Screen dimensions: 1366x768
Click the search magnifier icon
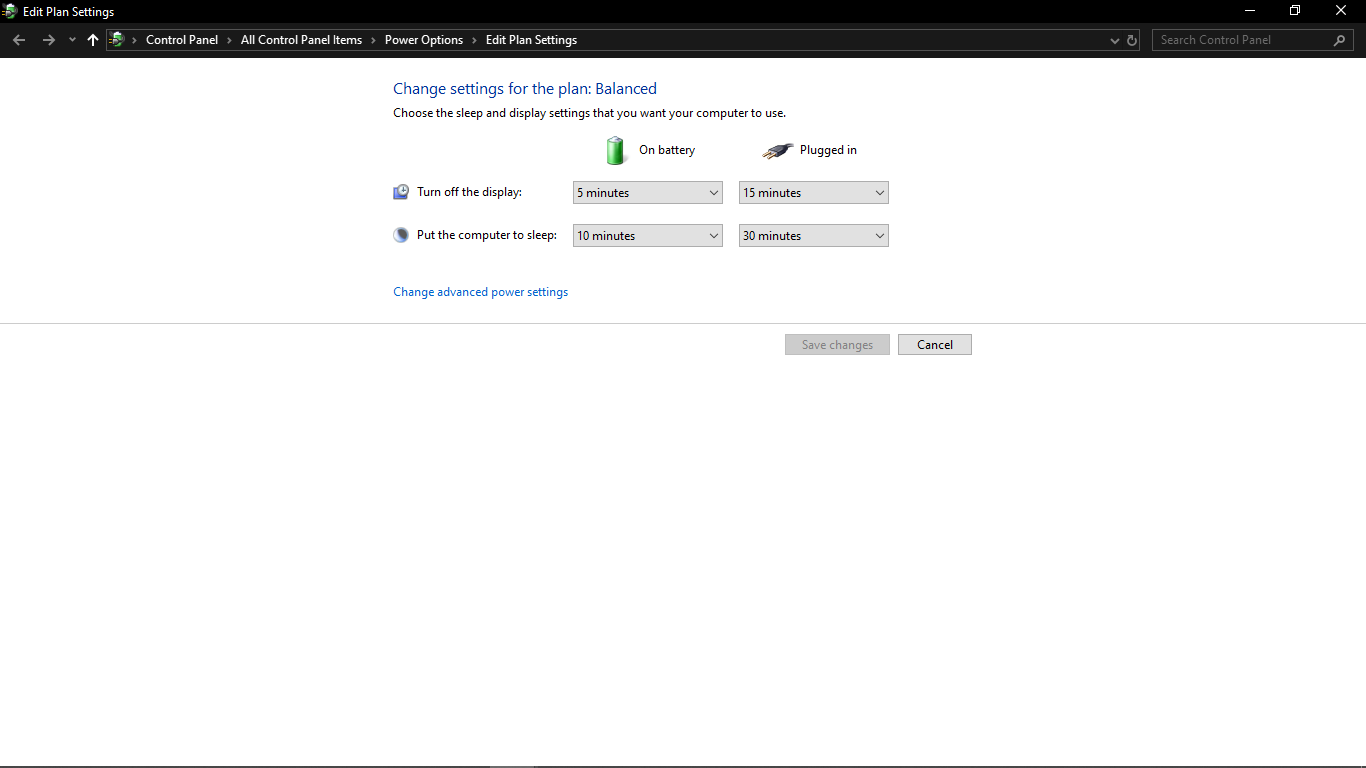click(x=1340, y=40)
